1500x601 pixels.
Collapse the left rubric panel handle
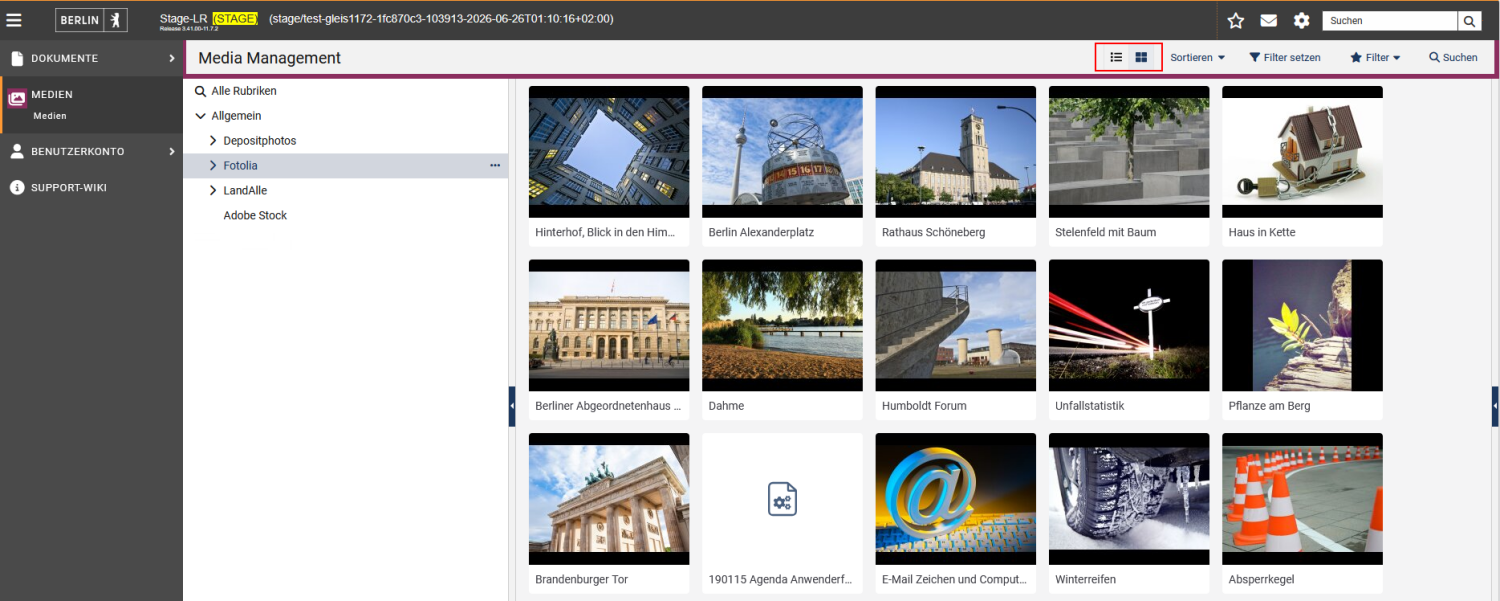coord(512,406)
